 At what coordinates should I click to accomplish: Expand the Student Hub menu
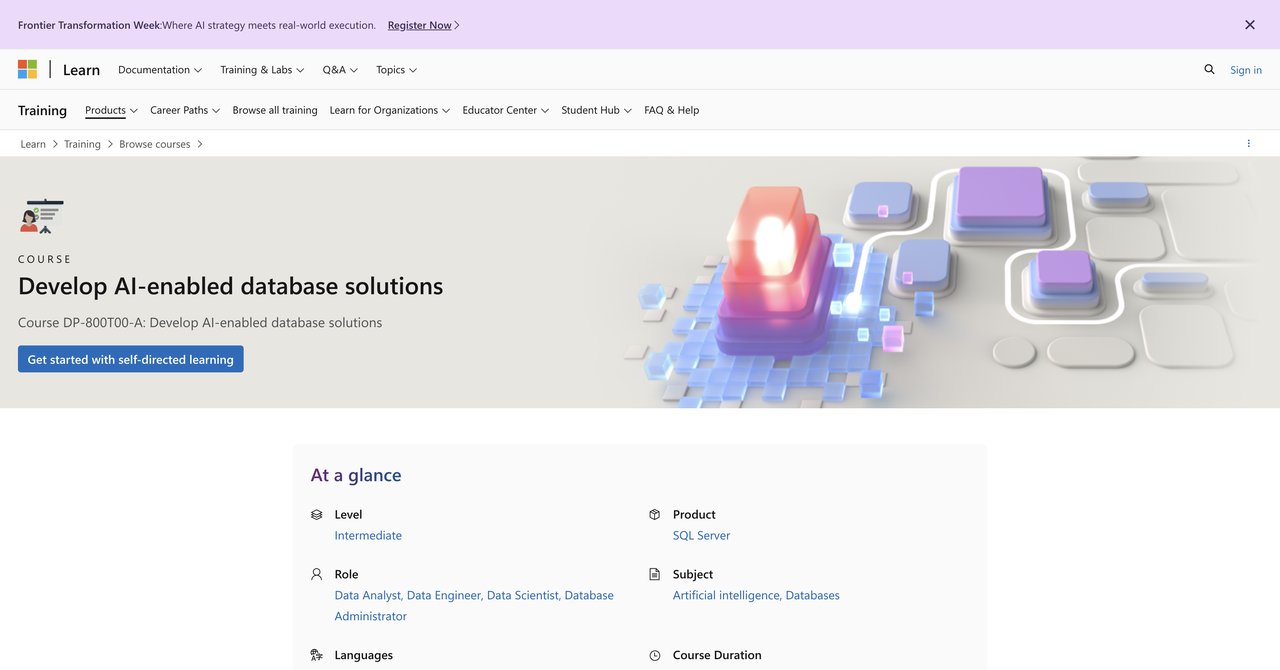coord(597,110)
